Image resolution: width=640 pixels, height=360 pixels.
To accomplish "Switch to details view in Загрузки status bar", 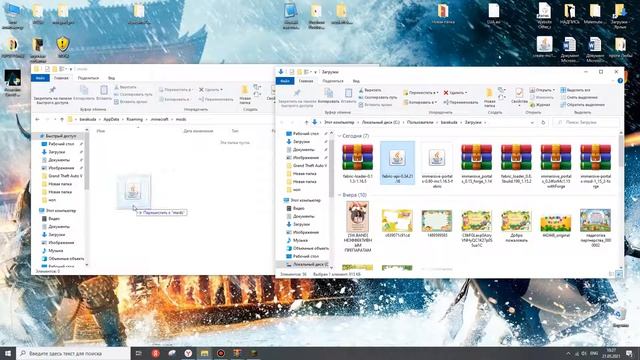I will 611,274.
